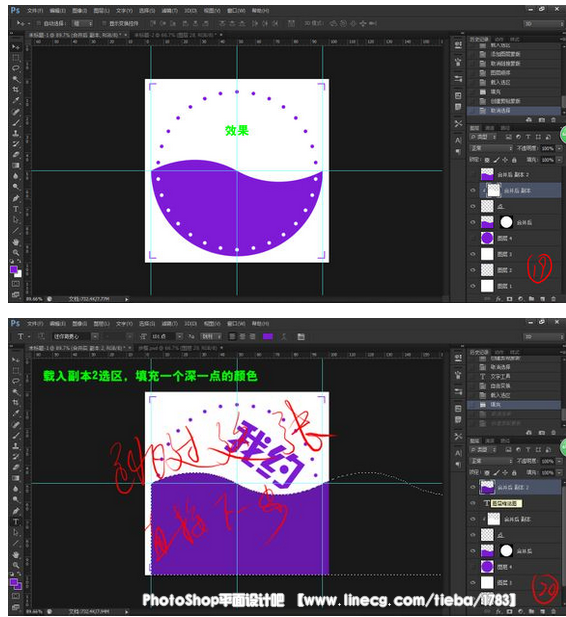
Task: Hide 图层 3 layer in upper Layers panel
Action: 473,254
